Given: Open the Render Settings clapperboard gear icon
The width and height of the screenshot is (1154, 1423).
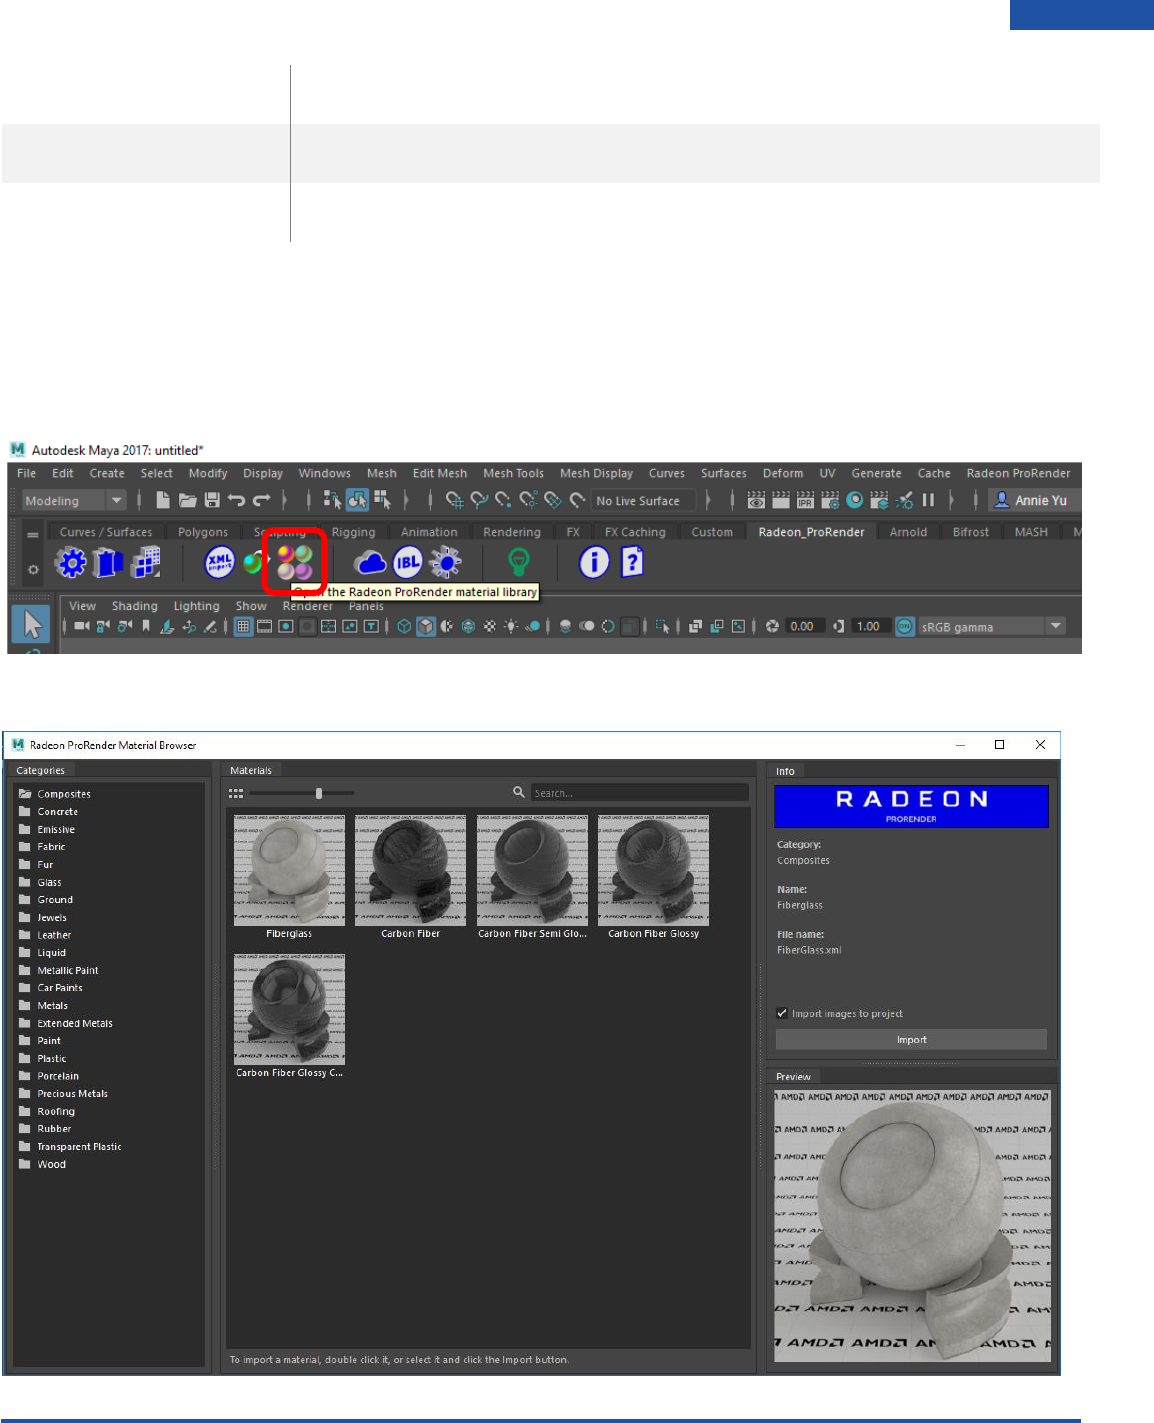Looking at the screenshot, I should coord(830,500).
